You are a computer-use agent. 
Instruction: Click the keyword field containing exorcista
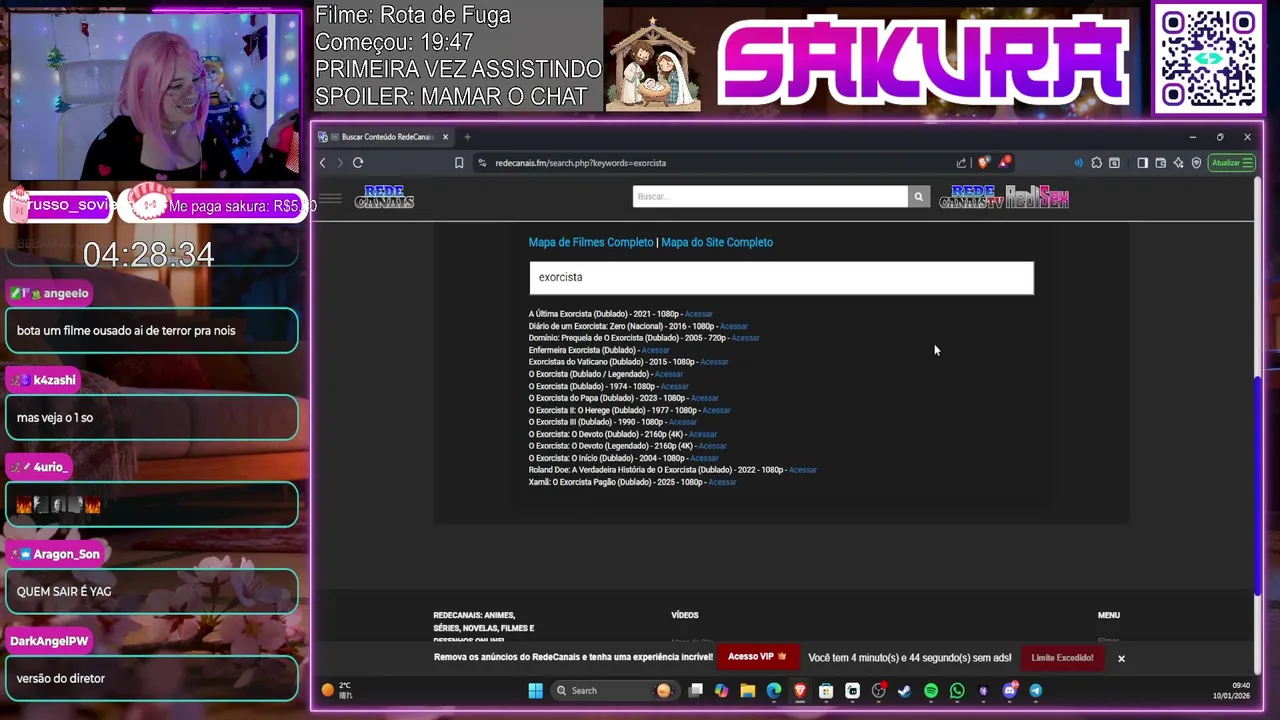click(781, 278)
